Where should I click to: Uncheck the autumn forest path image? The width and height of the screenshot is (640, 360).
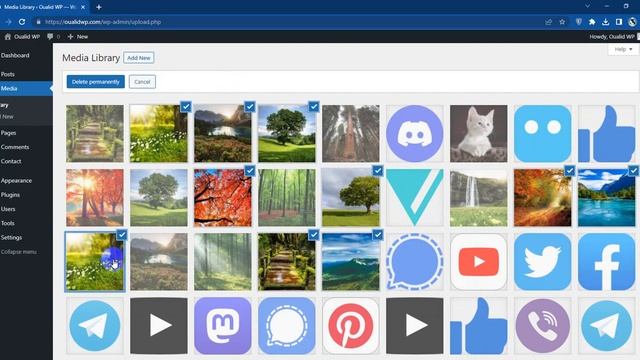(570, 171)
